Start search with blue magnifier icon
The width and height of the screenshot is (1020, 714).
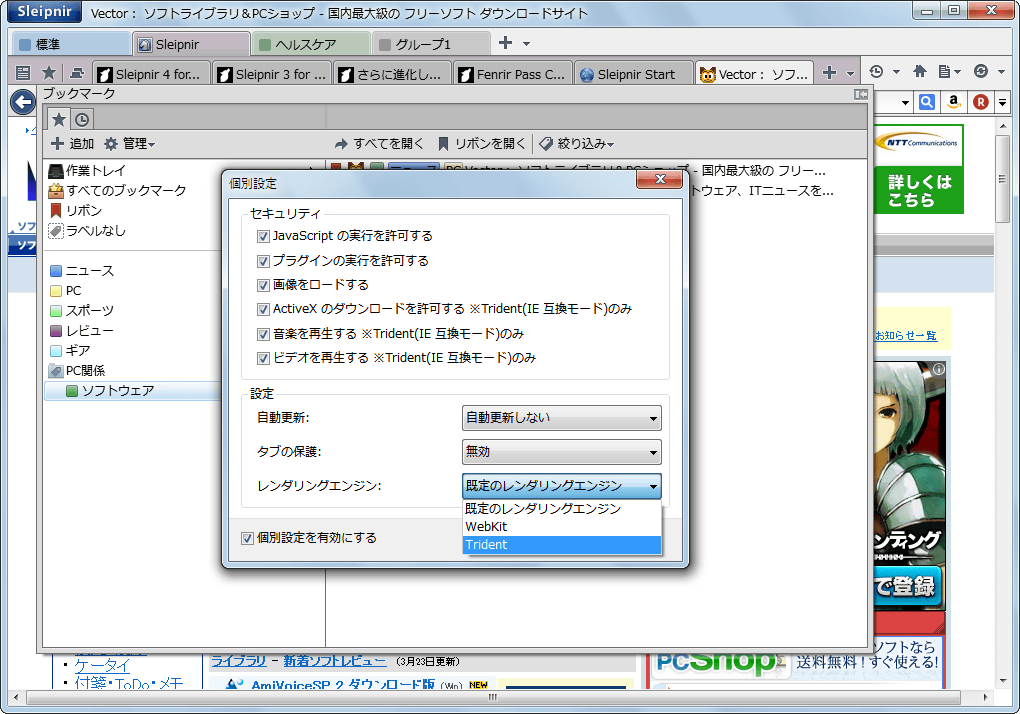[927, 102]
